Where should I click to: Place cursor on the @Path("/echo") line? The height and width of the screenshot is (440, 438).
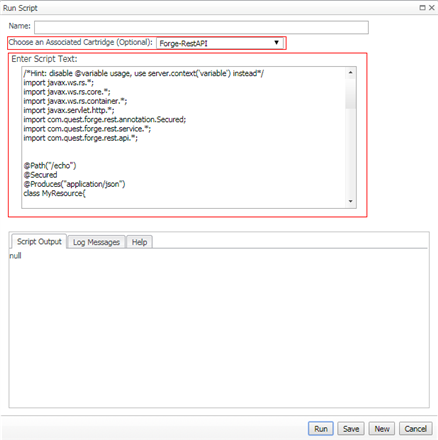coord(50,166)
